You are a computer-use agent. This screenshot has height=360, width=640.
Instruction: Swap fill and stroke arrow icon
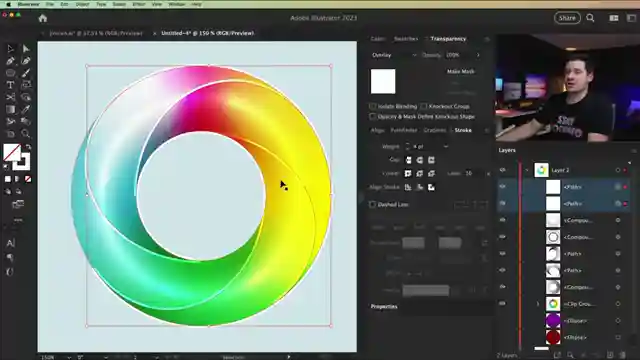(x=28, y=147)
